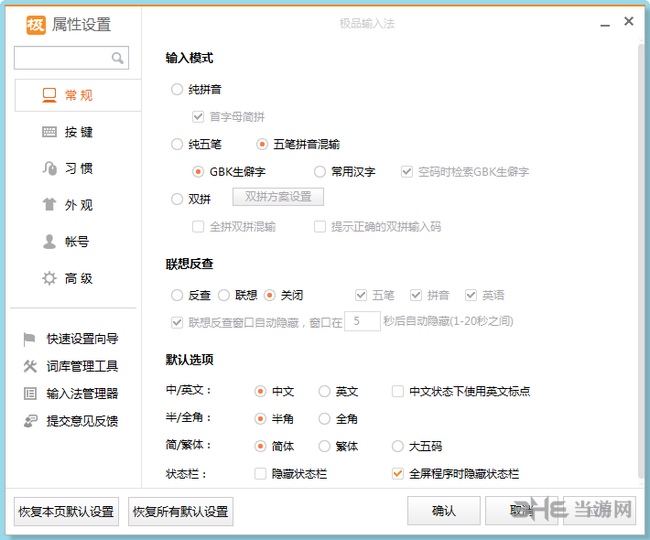Screen dimensions: 650x540
Task: Click the keyboard icon beside 按键
Action: click(x=49, y=132)
